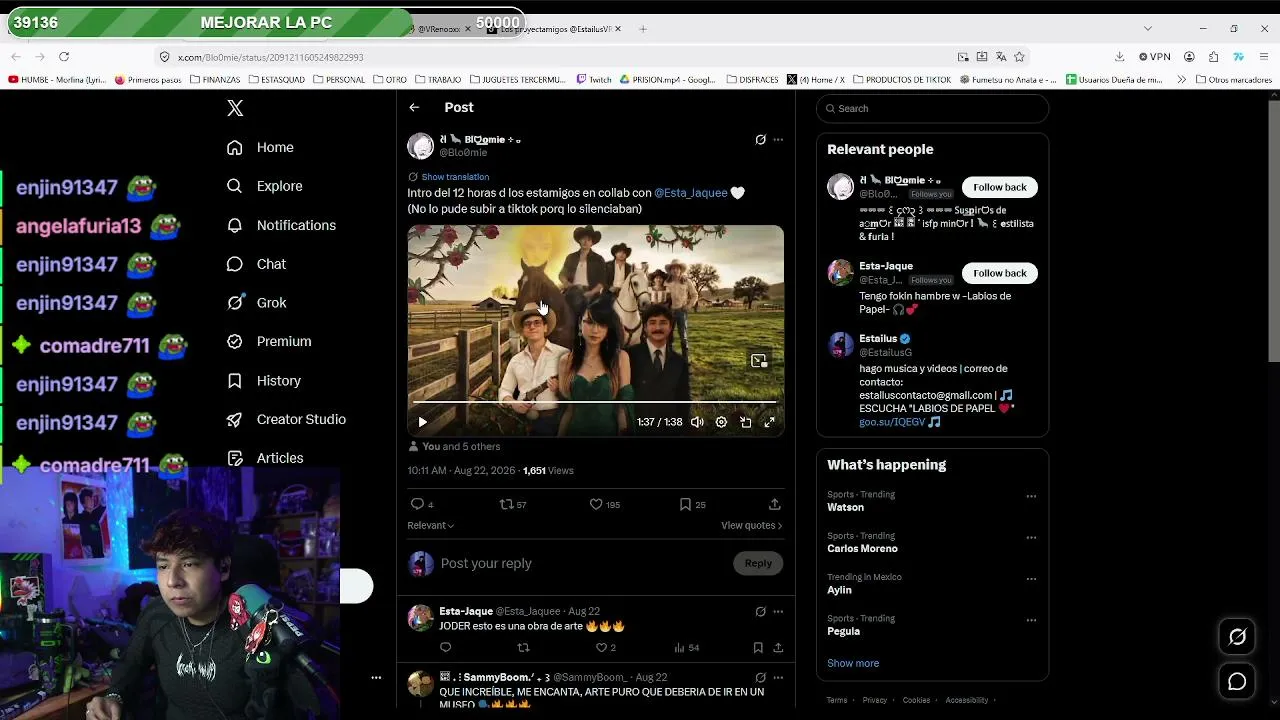Click the X logo in the sidebar
1280x720 pixels.
tap(235, 108)
